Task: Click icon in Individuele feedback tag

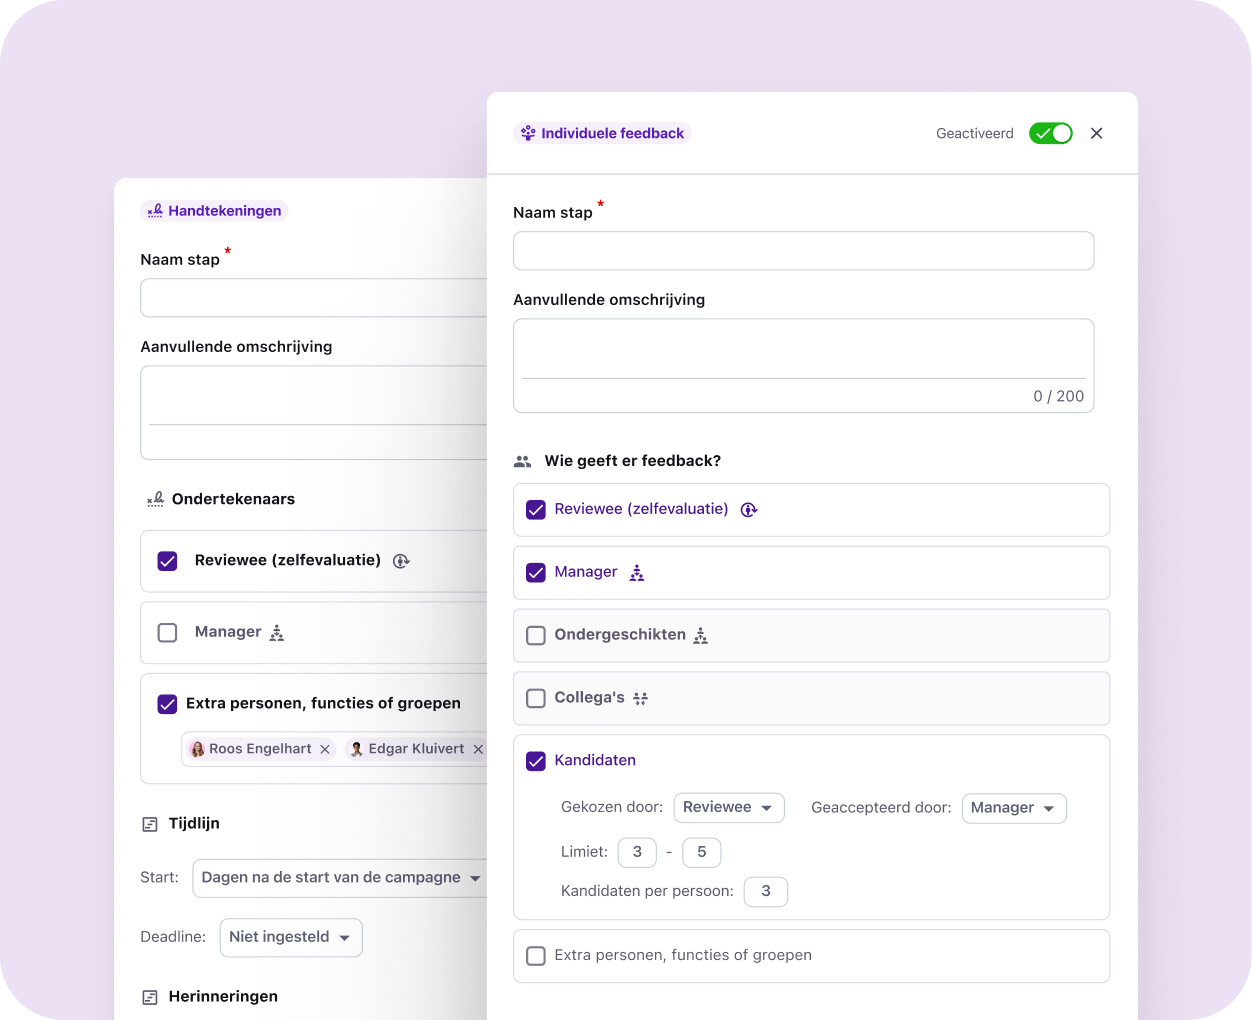Action: [x=528, y=133]
